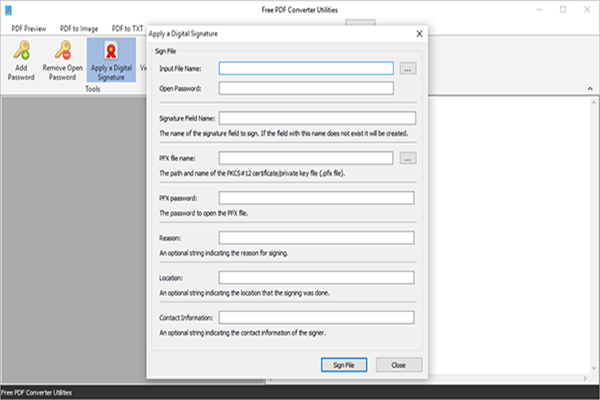
Task: Go to the PDF to TXT tab
Action: click(127, 29)
